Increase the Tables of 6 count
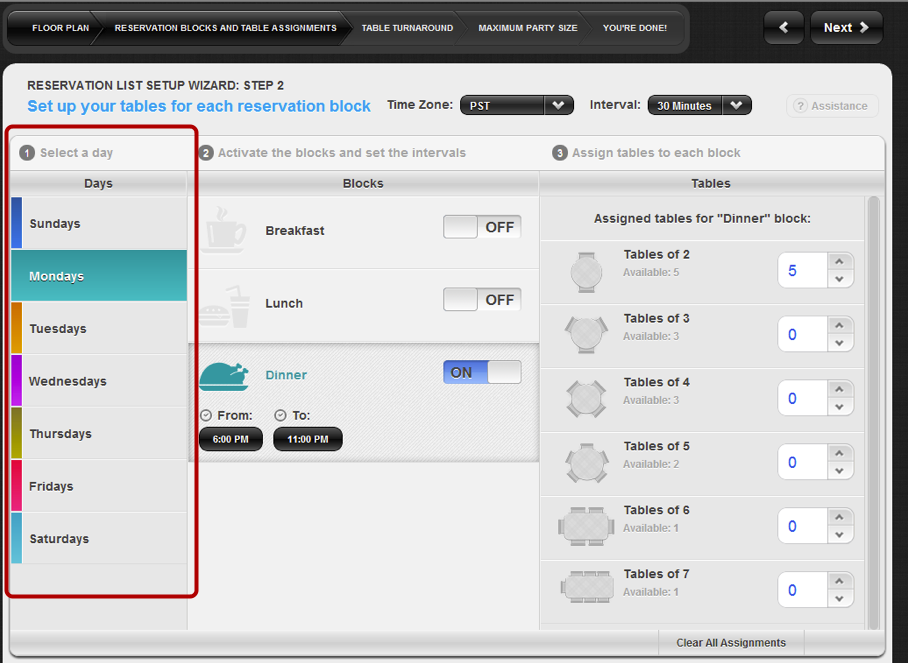 (839, 517)
